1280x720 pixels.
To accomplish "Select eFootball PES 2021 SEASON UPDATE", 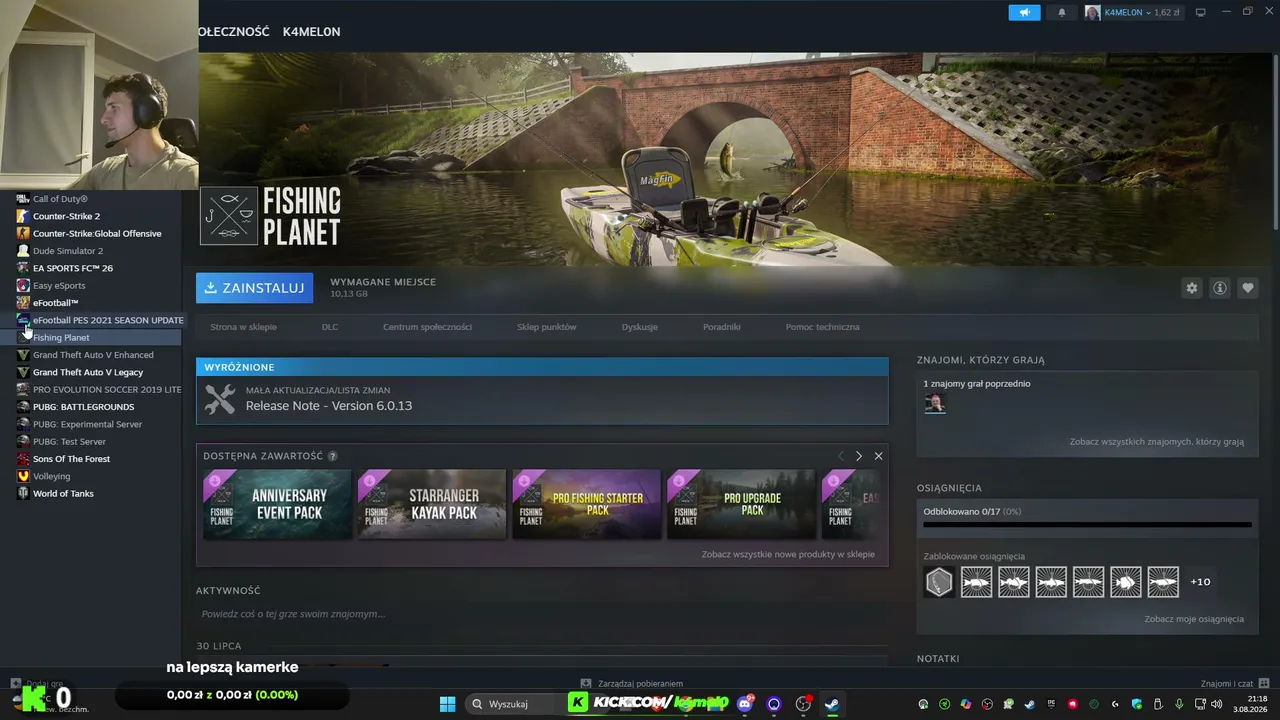I will tap(108, 320).
